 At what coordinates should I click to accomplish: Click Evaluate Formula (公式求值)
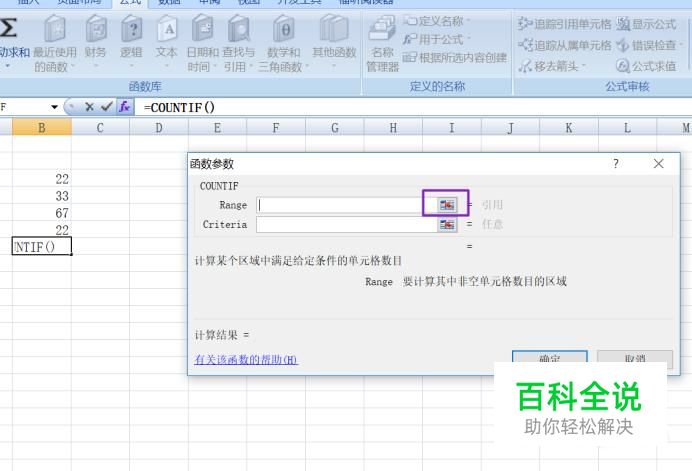pyautogui.click(x=646, y=66)
